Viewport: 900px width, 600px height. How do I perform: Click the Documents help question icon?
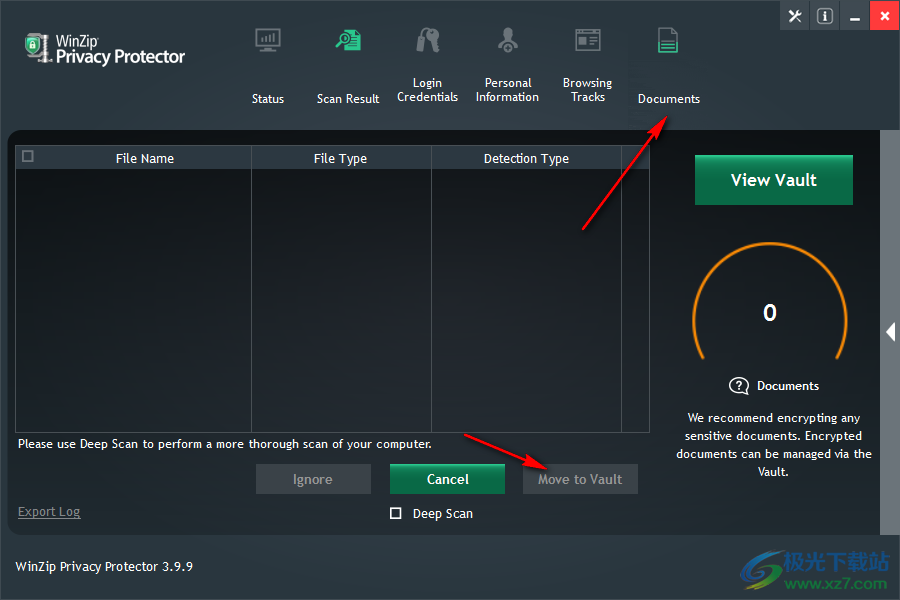pos(739,386)
